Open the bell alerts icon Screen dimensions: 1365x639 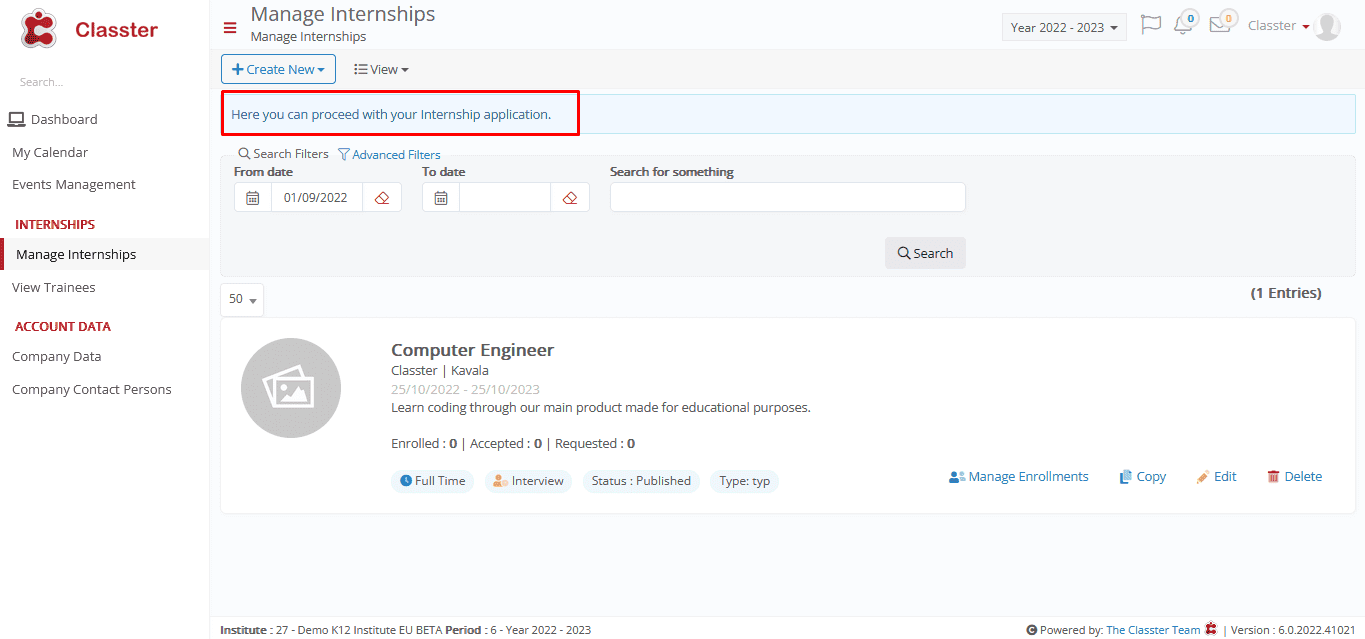click(1184, 24)
